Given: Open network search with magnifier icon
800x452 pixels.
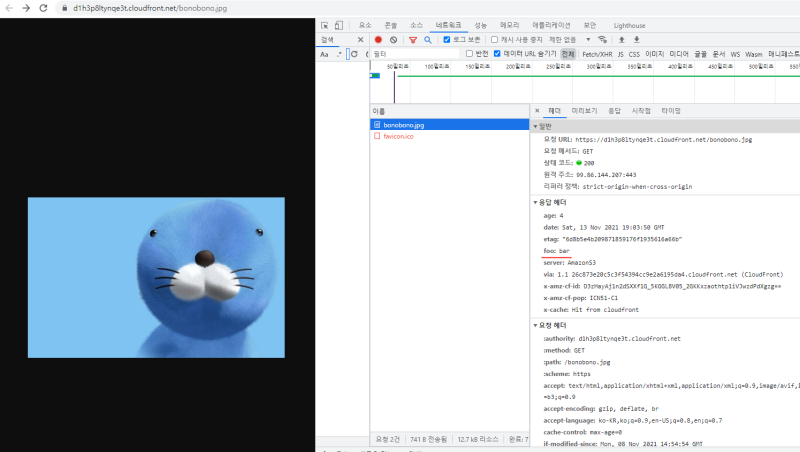Looking at the screenshot, I should [427, 40].
